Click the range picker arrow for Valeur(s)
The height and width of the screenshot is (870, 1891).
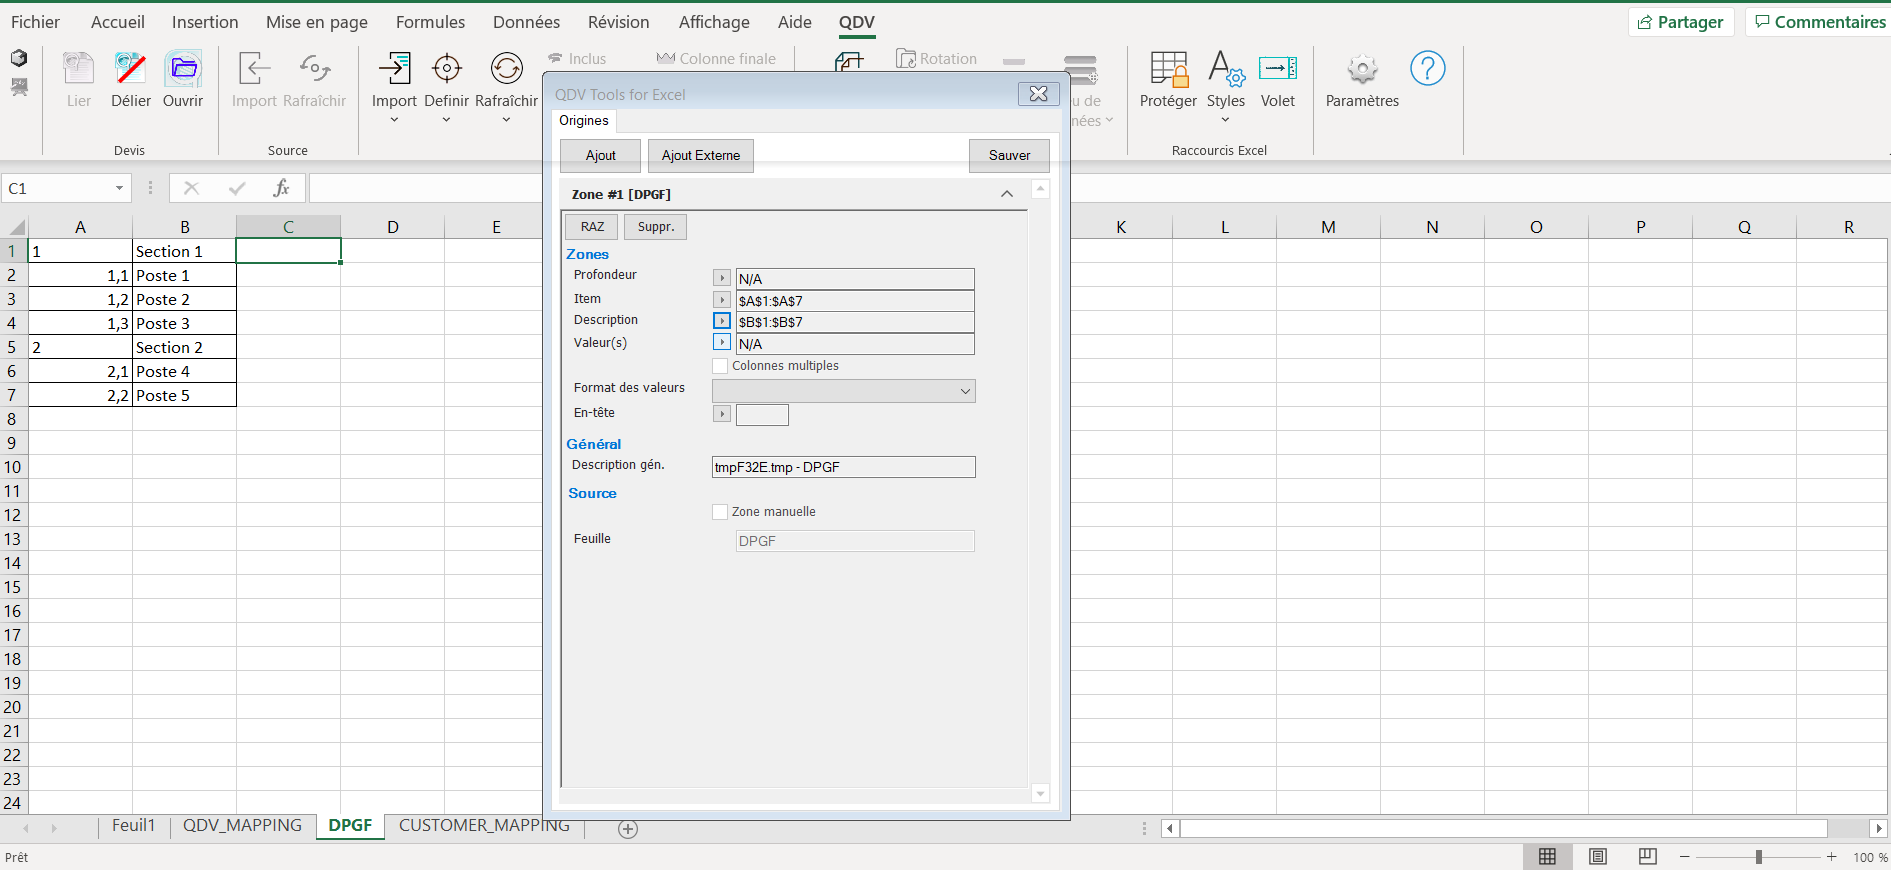(722, 343)
